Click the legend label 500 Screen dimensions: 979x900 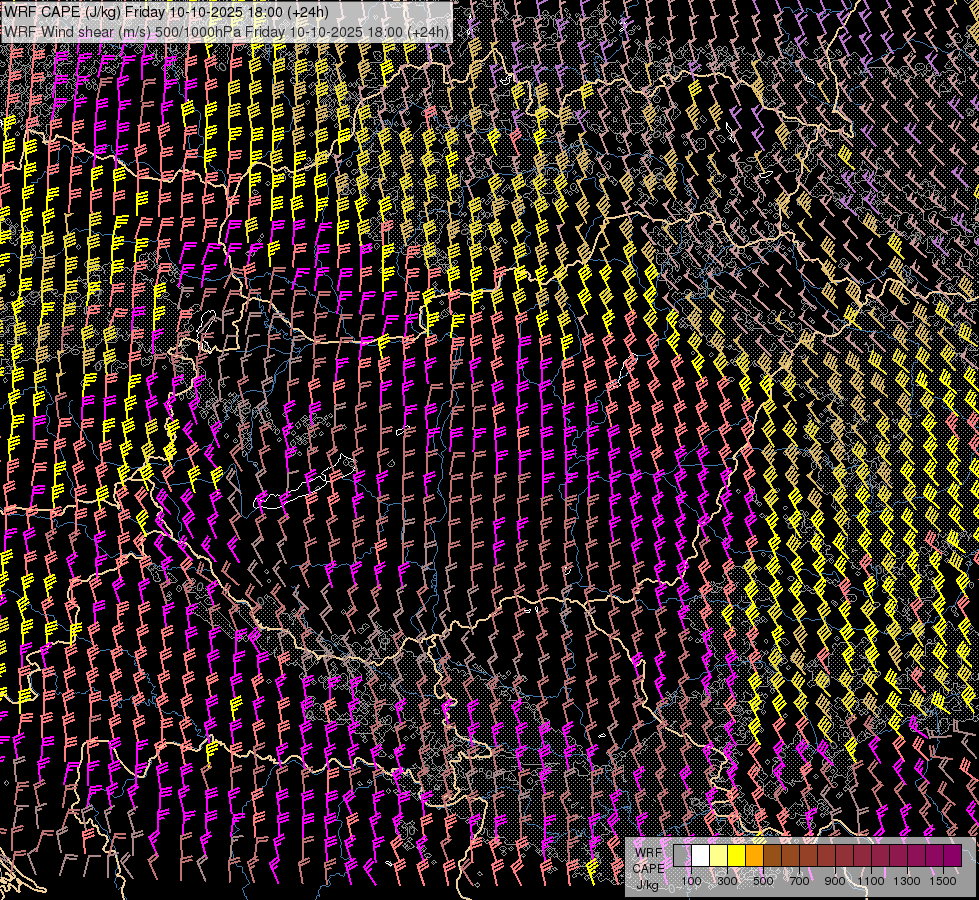pyautogui.click(x=763, y=881)
